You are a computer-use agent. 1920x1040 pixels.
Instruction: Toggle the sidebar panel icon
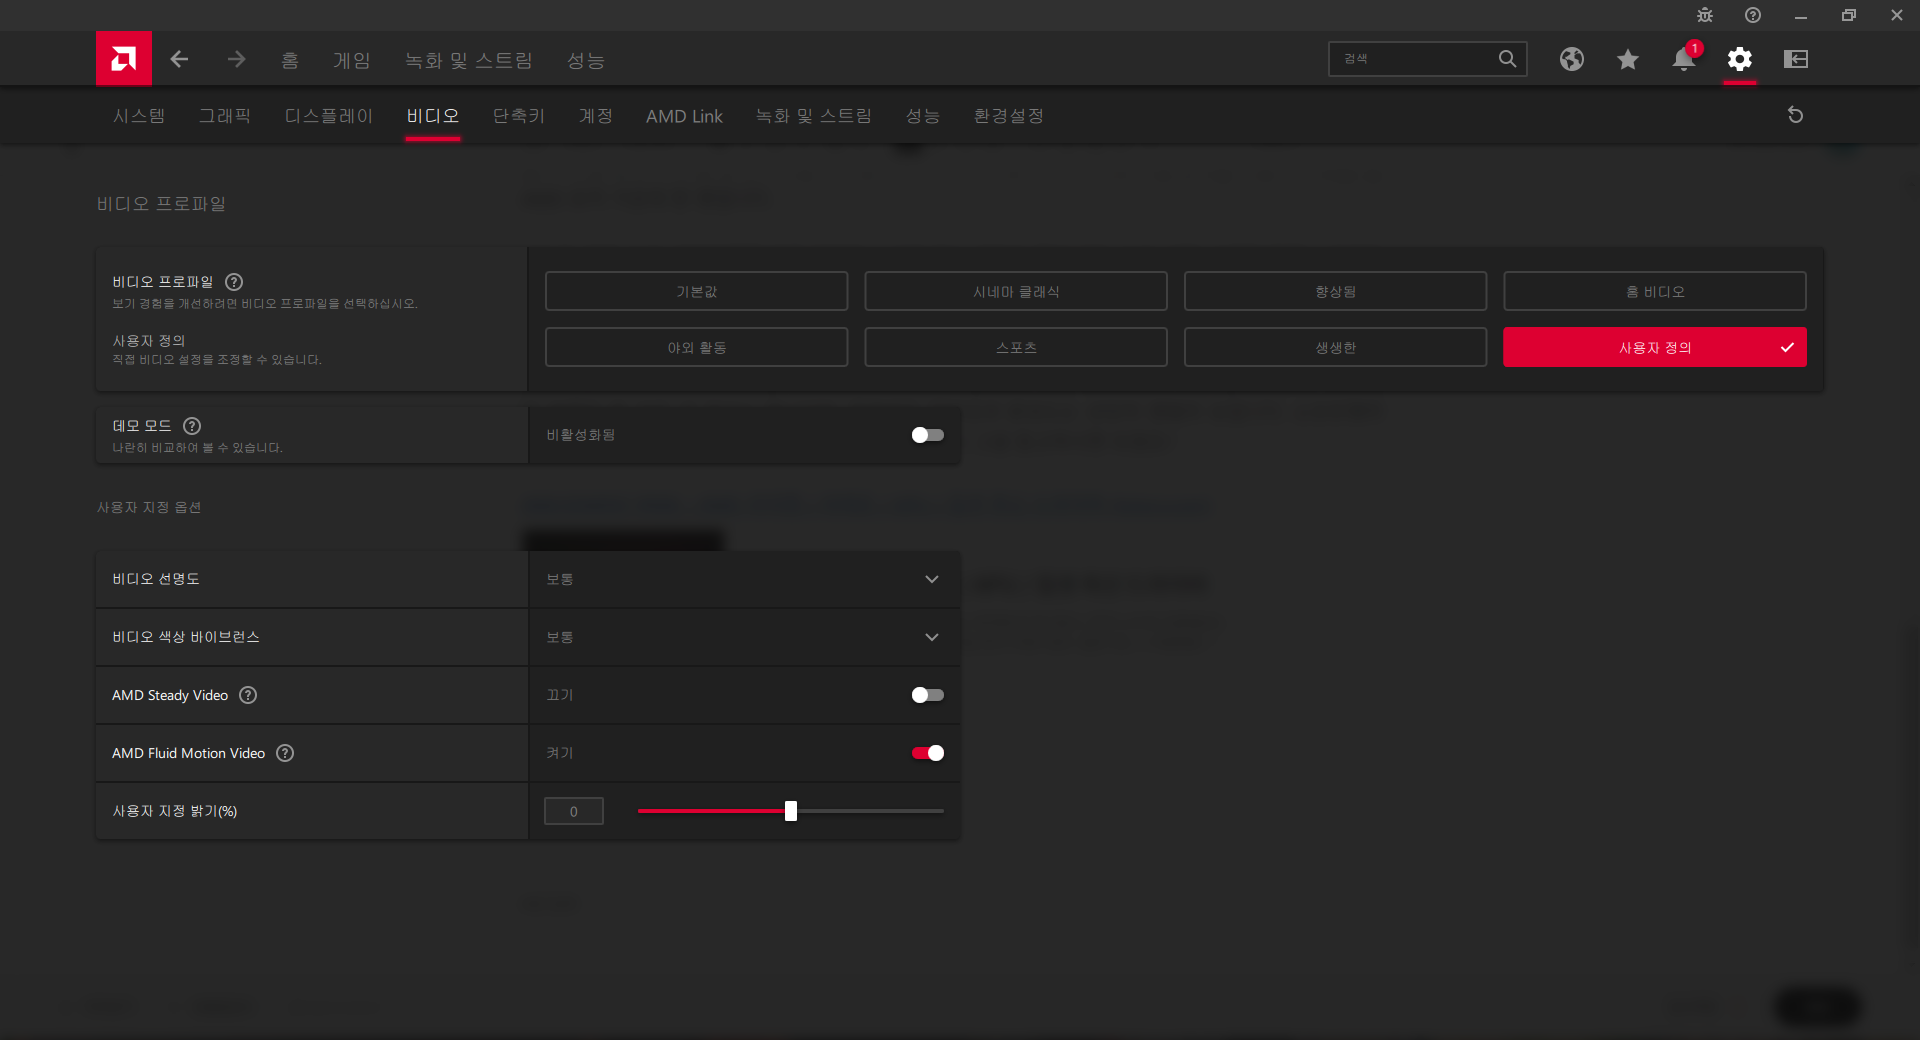pyautogui.click(x=1796, y=59)
